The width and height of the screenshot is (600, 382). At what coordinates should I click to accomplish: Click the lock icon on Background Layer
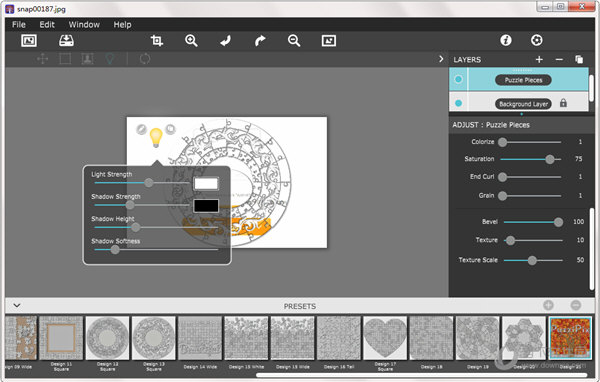point(563,103)
